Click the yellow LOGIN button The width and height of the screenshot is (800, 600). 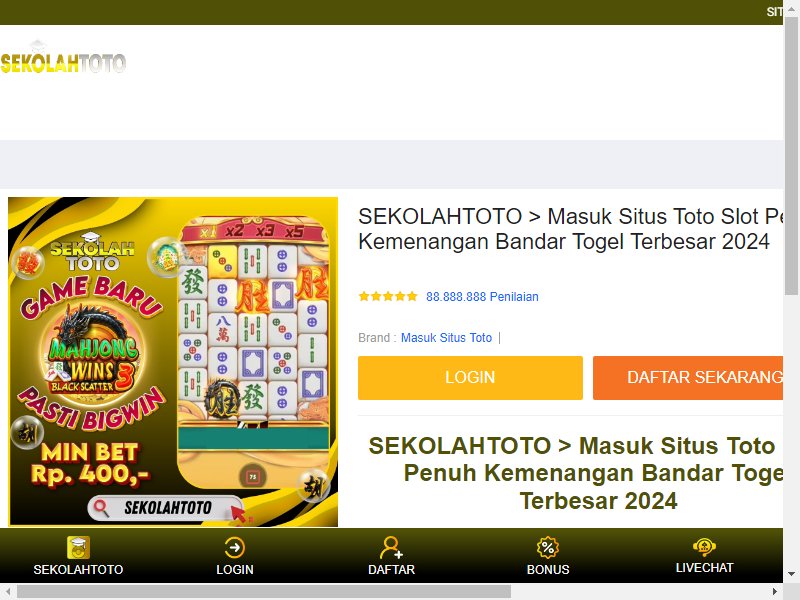[470, 378]
